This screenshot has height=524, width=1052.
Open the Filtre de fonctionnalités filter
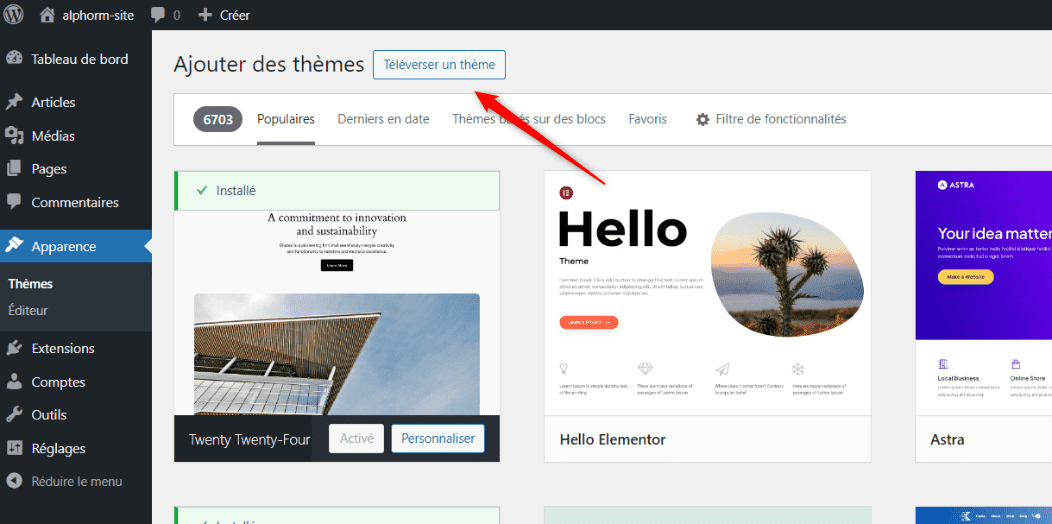(771, 119)
